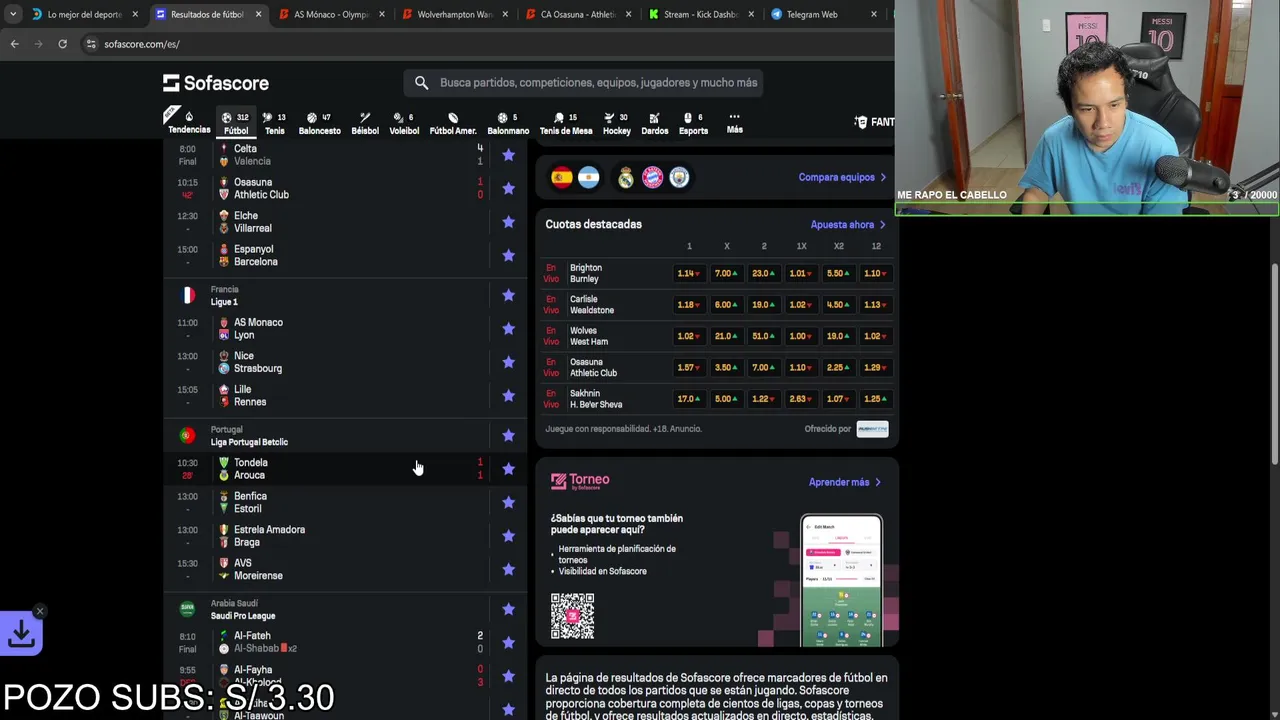The height and width of the screenshot is (720, 1280).
Task: Select the Esports category
Action: tap(693, 123)
